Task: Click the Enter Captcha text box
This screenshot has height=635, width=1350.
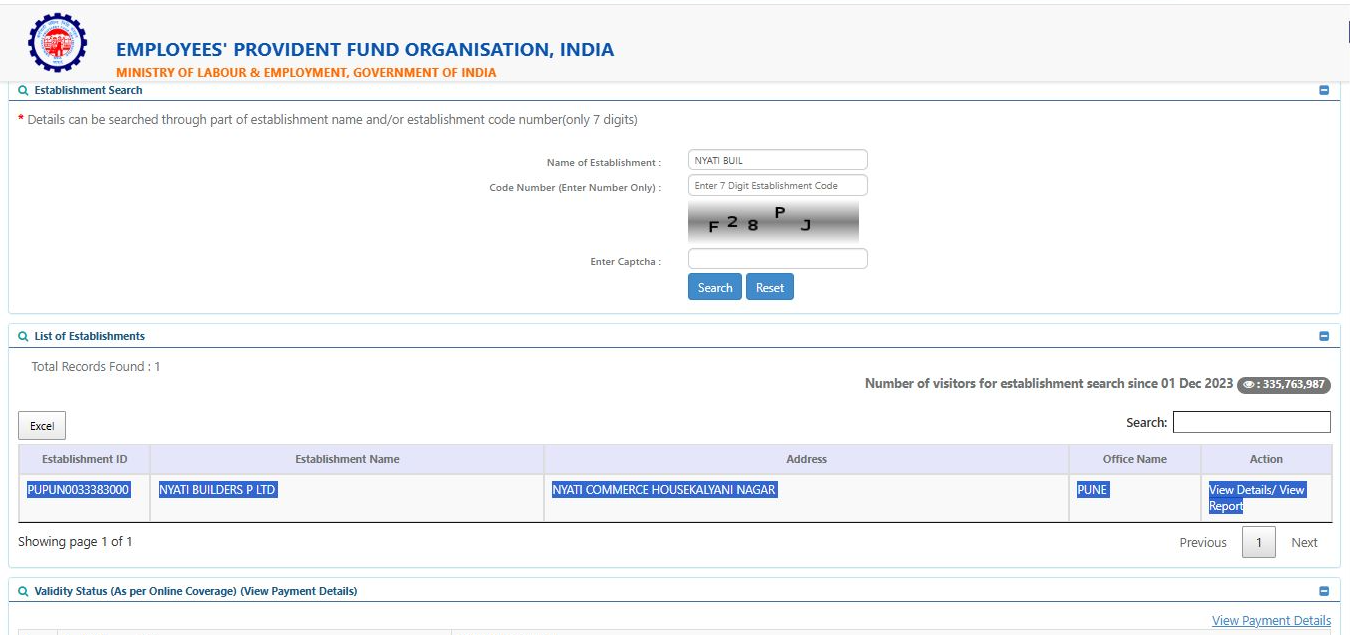Action: (777, 259)
